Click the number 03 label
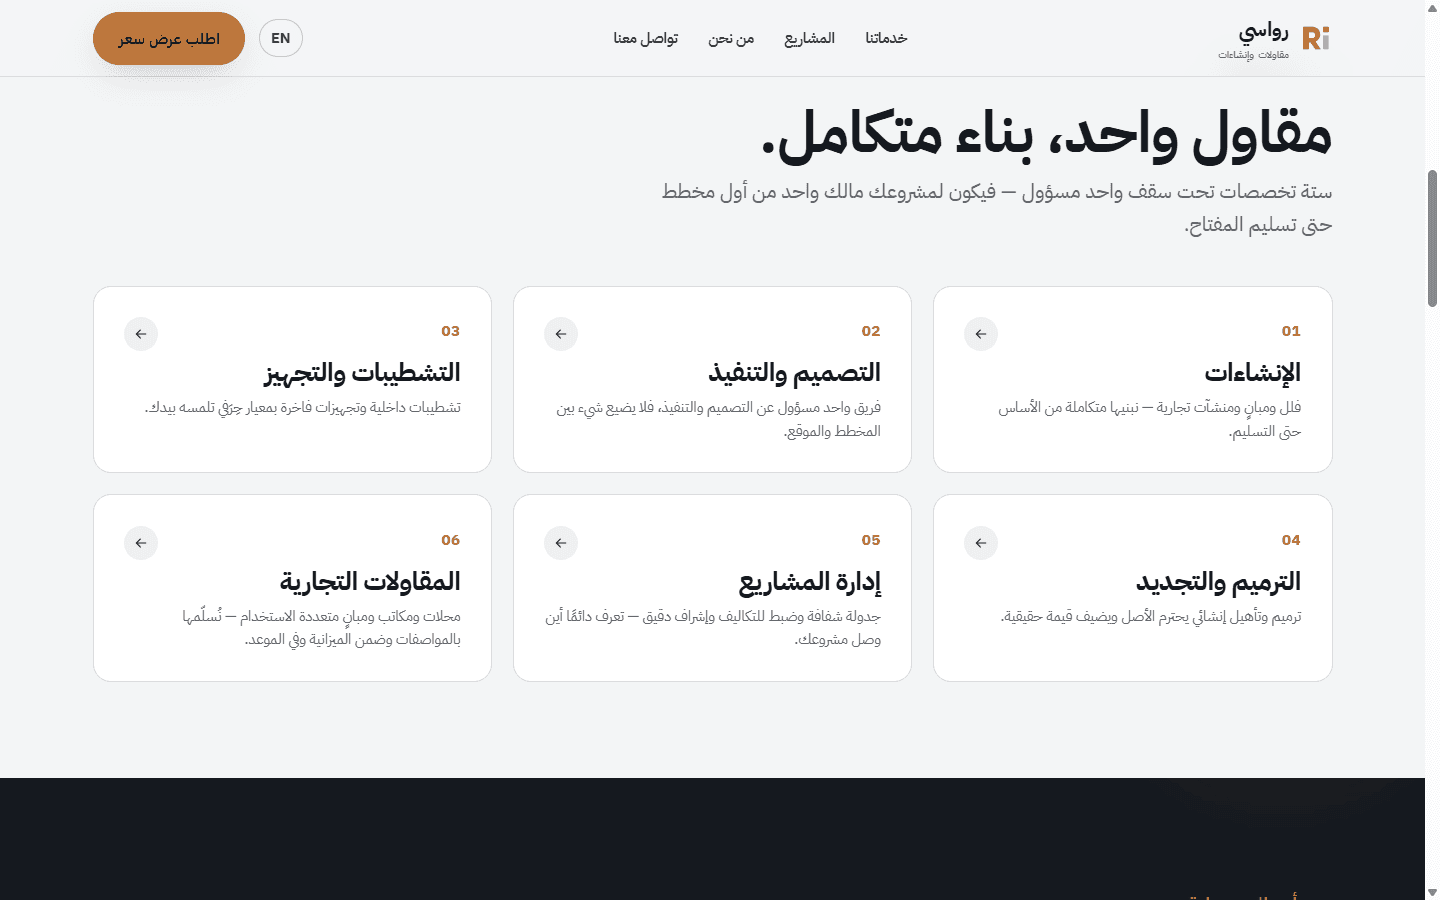This screenshot has width=1440, height=900. [x=451, y=331]
